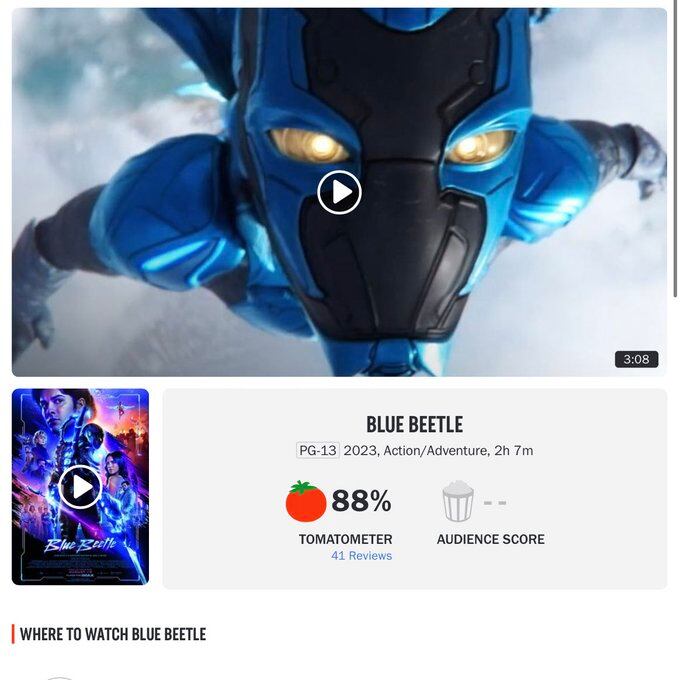The height and width of the screenshot is (680, 680).
Task: Click the Blue Beetle logo text on the poster
Action: click(x=80, y=544)
